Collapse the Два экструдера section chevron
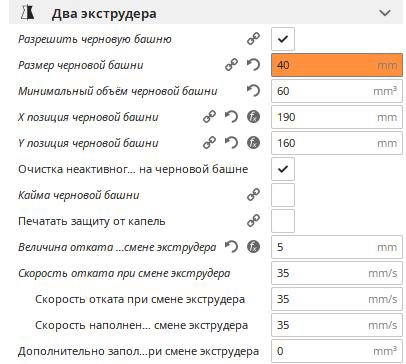 coord(385,13)
